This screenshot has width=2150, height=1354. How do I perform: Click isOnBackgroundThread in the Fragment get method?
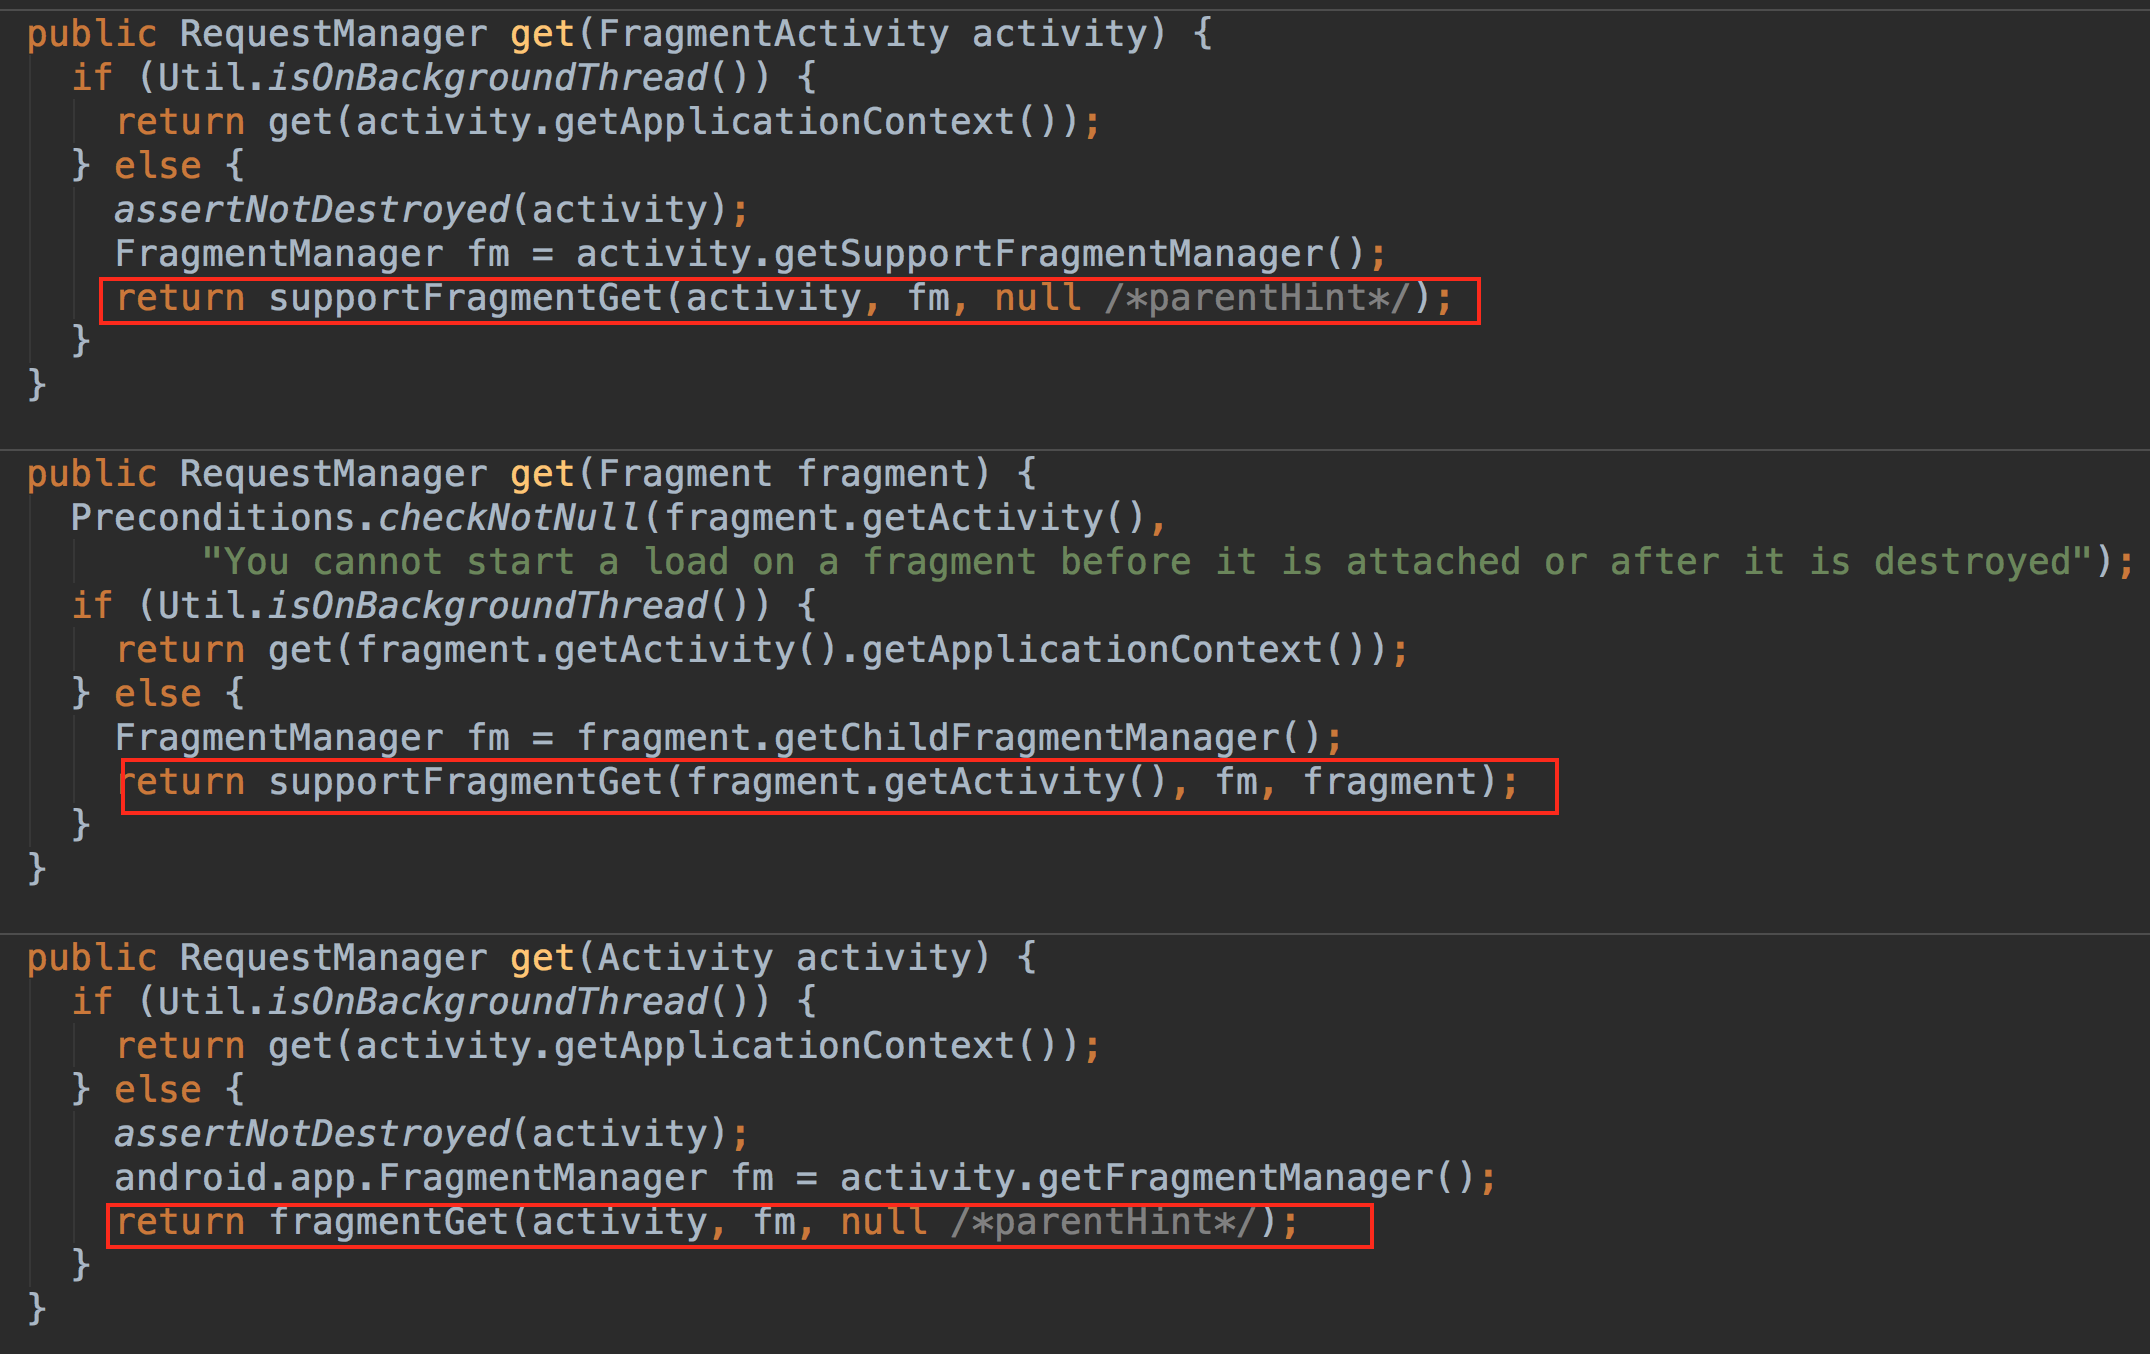pos(488,606)
